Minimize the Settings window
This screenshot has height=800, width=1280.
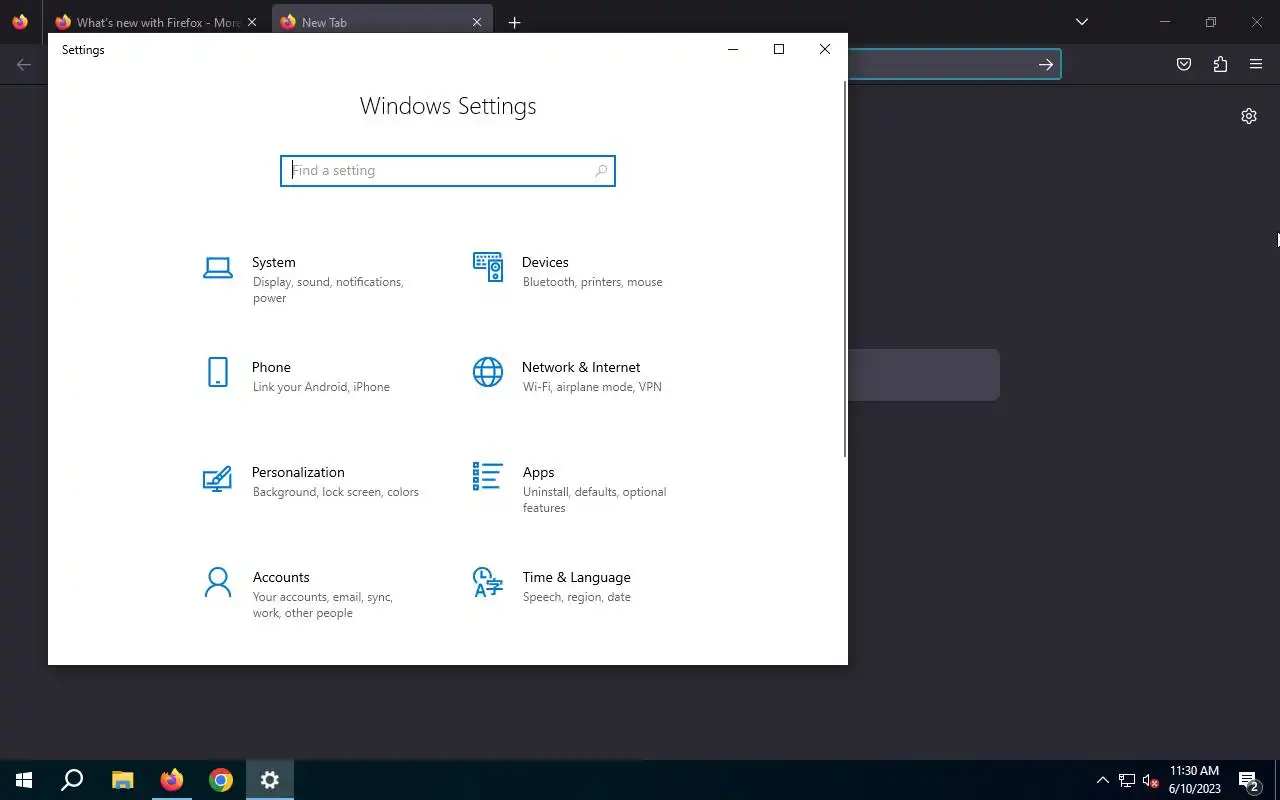(x=733, y=49)
